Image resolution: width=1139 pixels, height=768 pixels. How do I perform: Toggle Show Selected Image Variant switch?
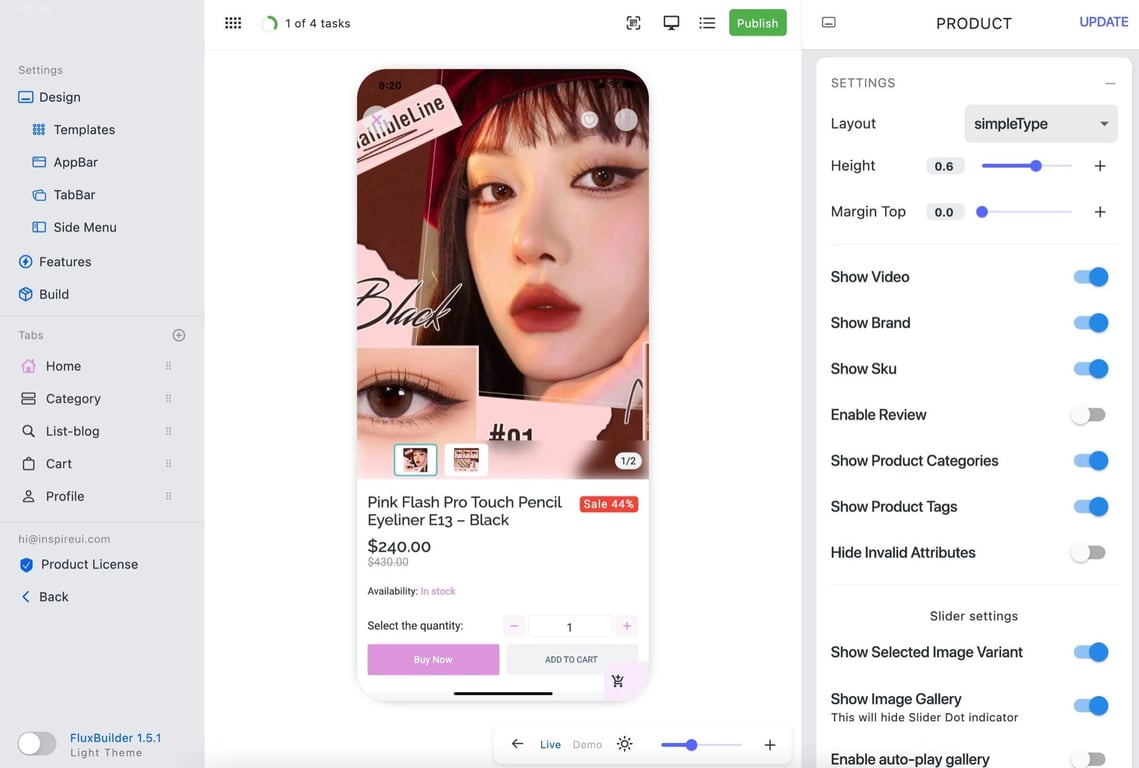tap(1091, 652)
